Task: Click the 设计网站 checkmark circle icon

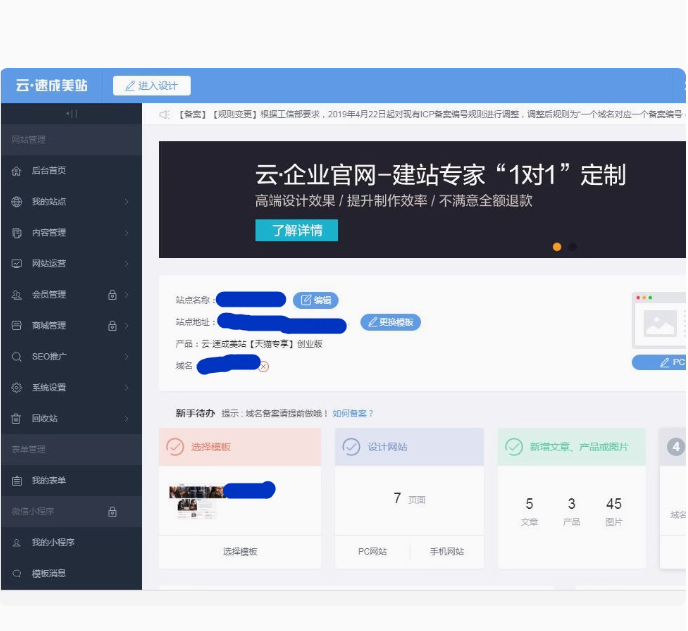Action: (351, 447)
